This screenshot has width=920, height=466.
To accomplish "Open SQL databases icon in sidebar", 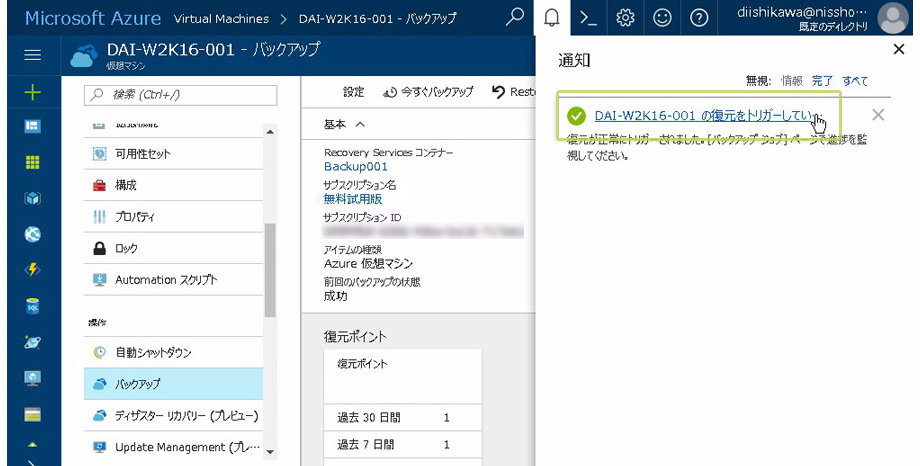I will [33, 306].
